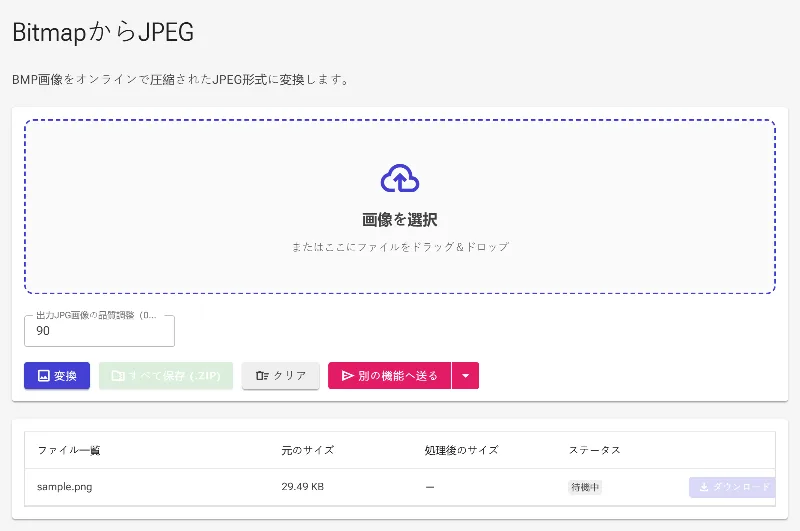The width and height of the screenshot is (800, 531).
Task: Click the 29.49 KB size value
Action: click(303, 487)
